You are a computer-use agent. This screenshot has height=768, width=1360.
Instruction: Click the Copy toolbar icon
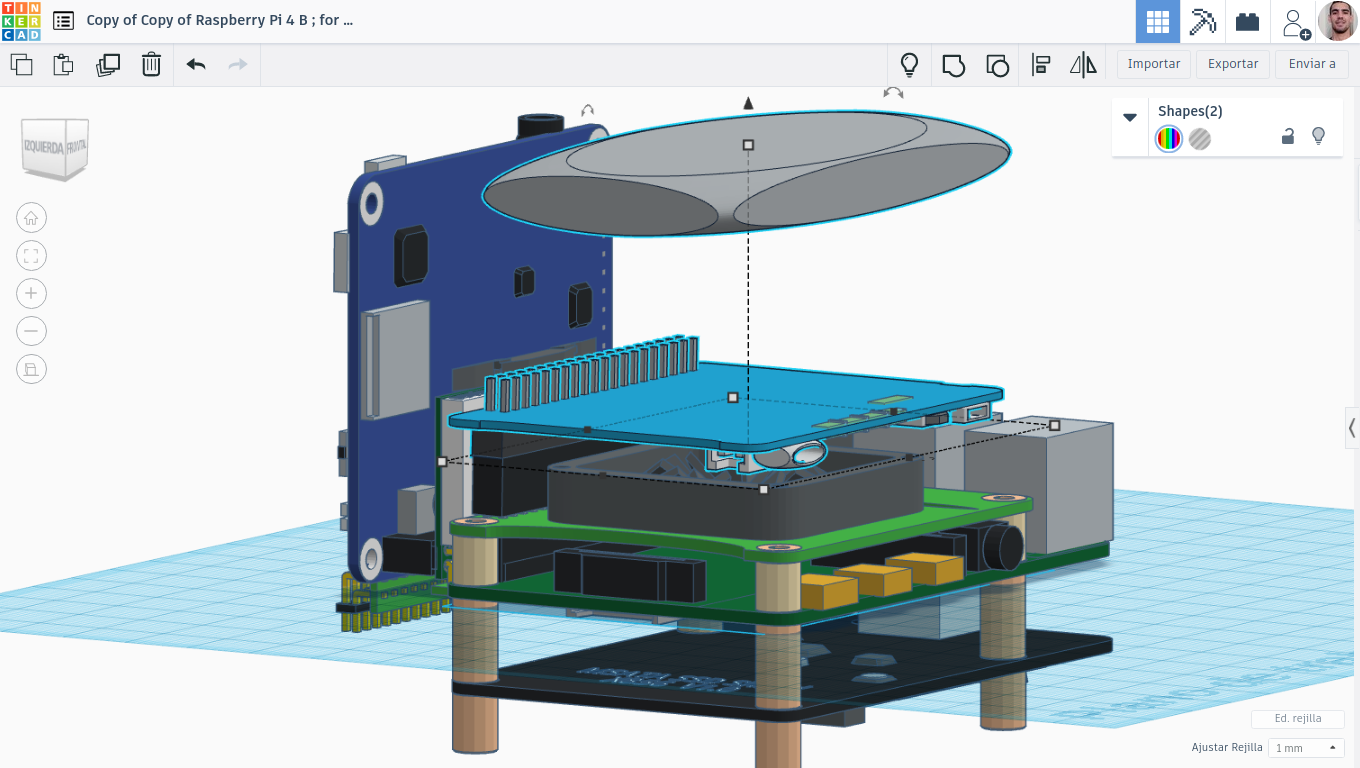pos(21,65)
